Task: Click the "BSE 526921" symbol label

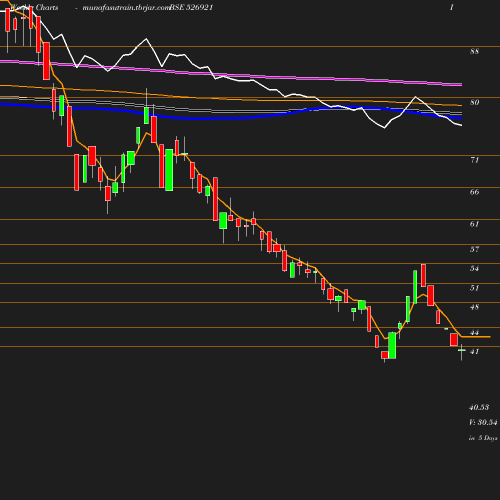Action: click(191, 7)
